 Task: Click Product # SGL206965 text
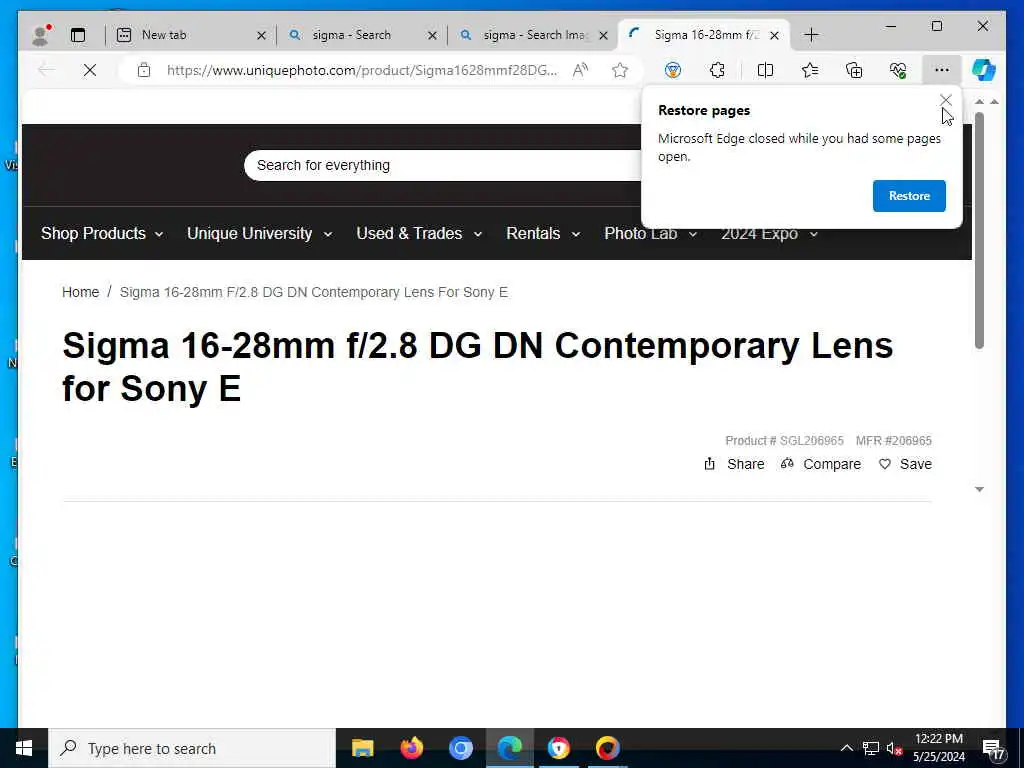(784, 441)
